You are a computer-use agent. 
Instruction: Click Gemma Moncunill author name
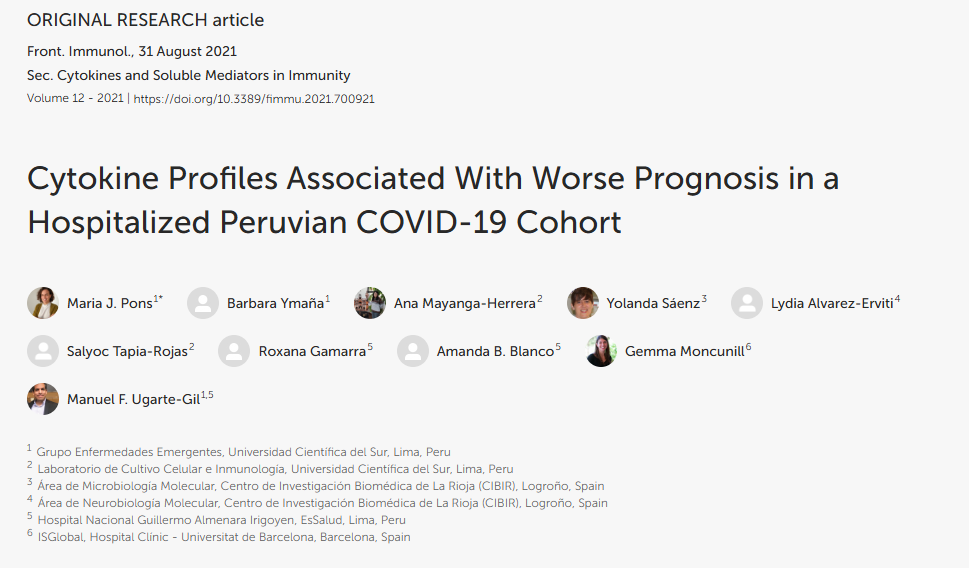coord(685,352)
